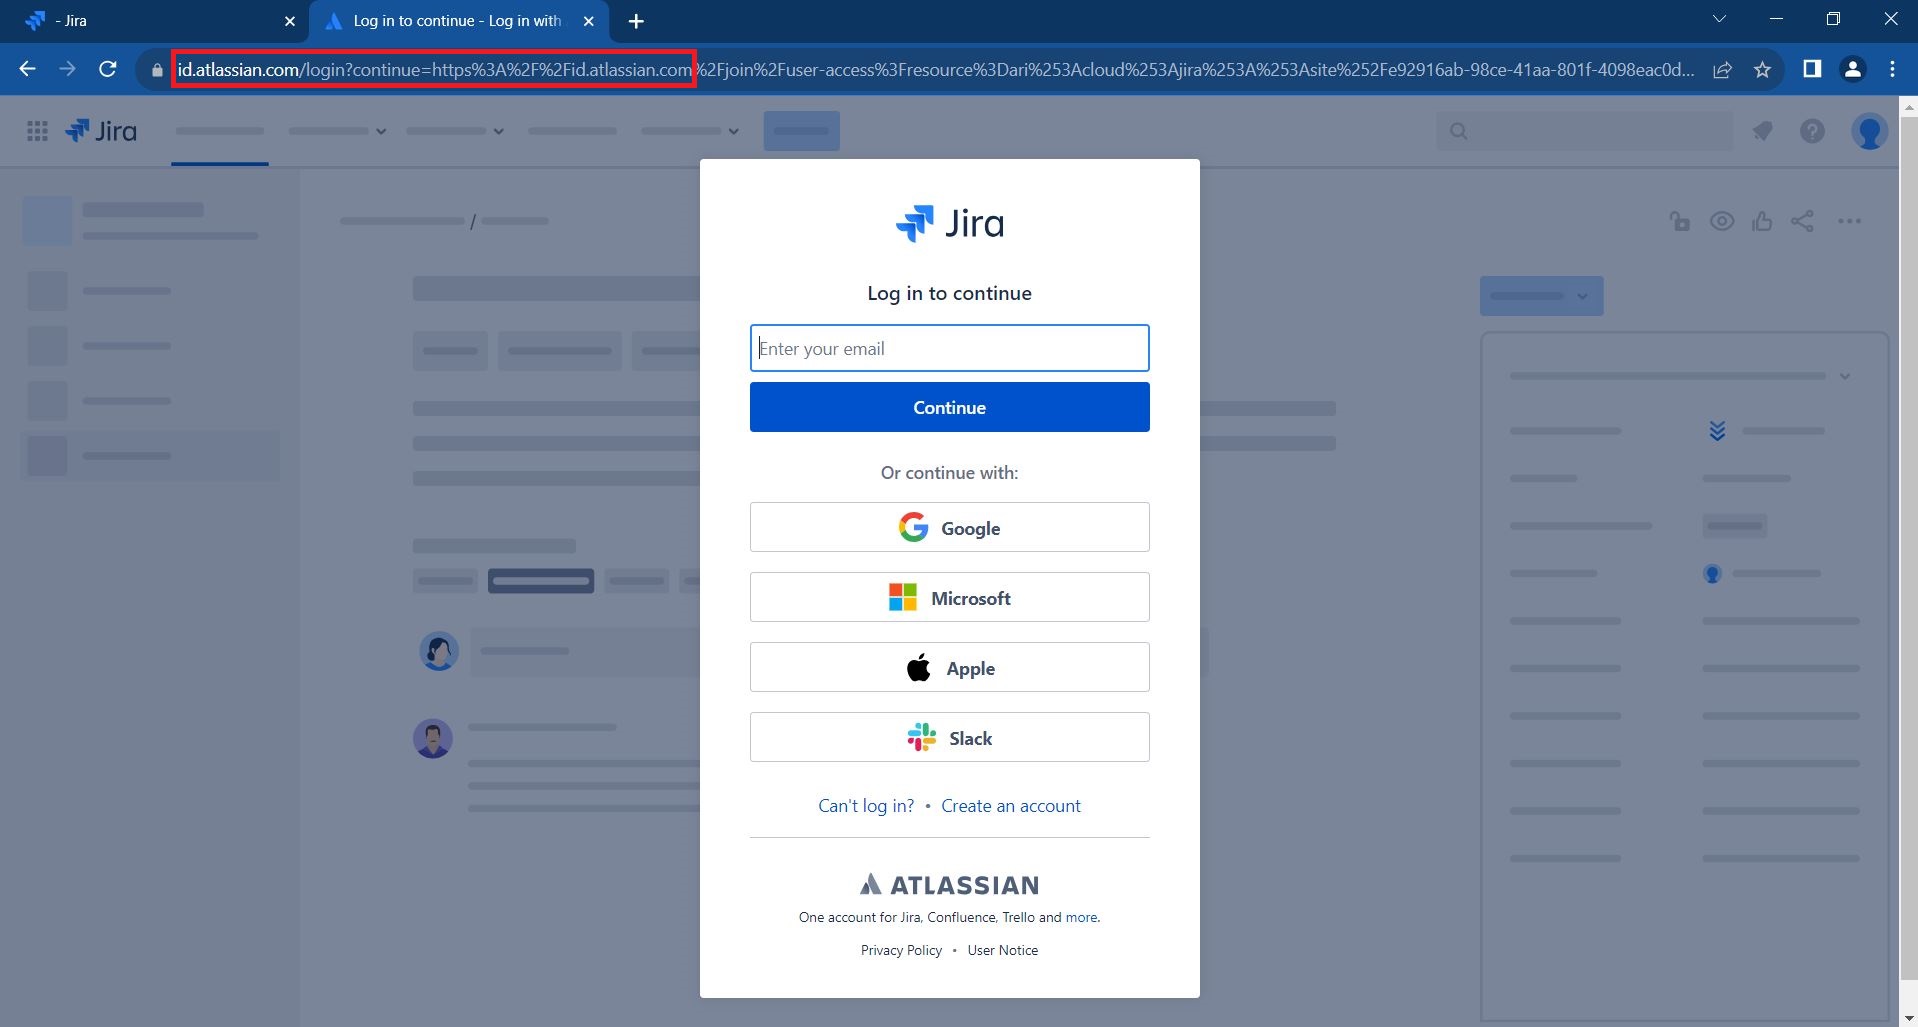
Task: Continue with Slack sign-in
Action: coord(949,737)
